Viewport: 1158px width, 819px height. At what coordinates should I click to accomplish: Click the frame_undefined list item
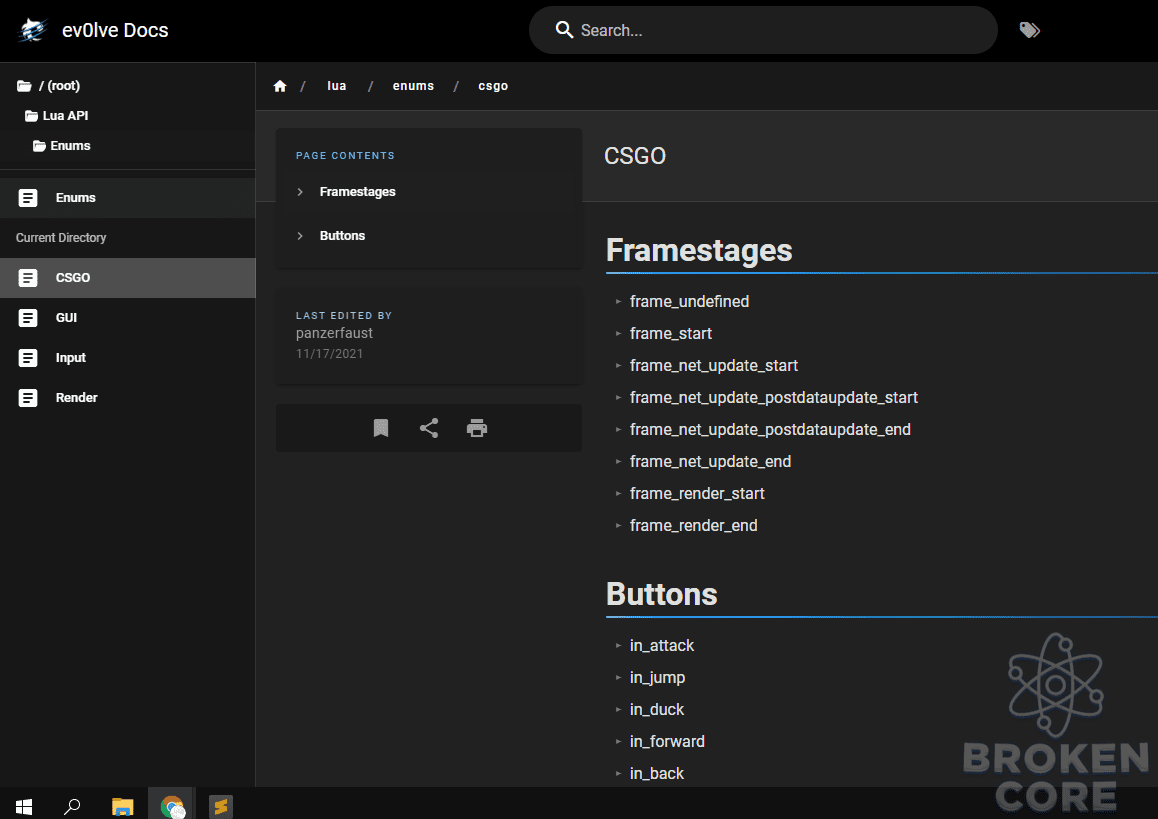(x=689, y=301)
